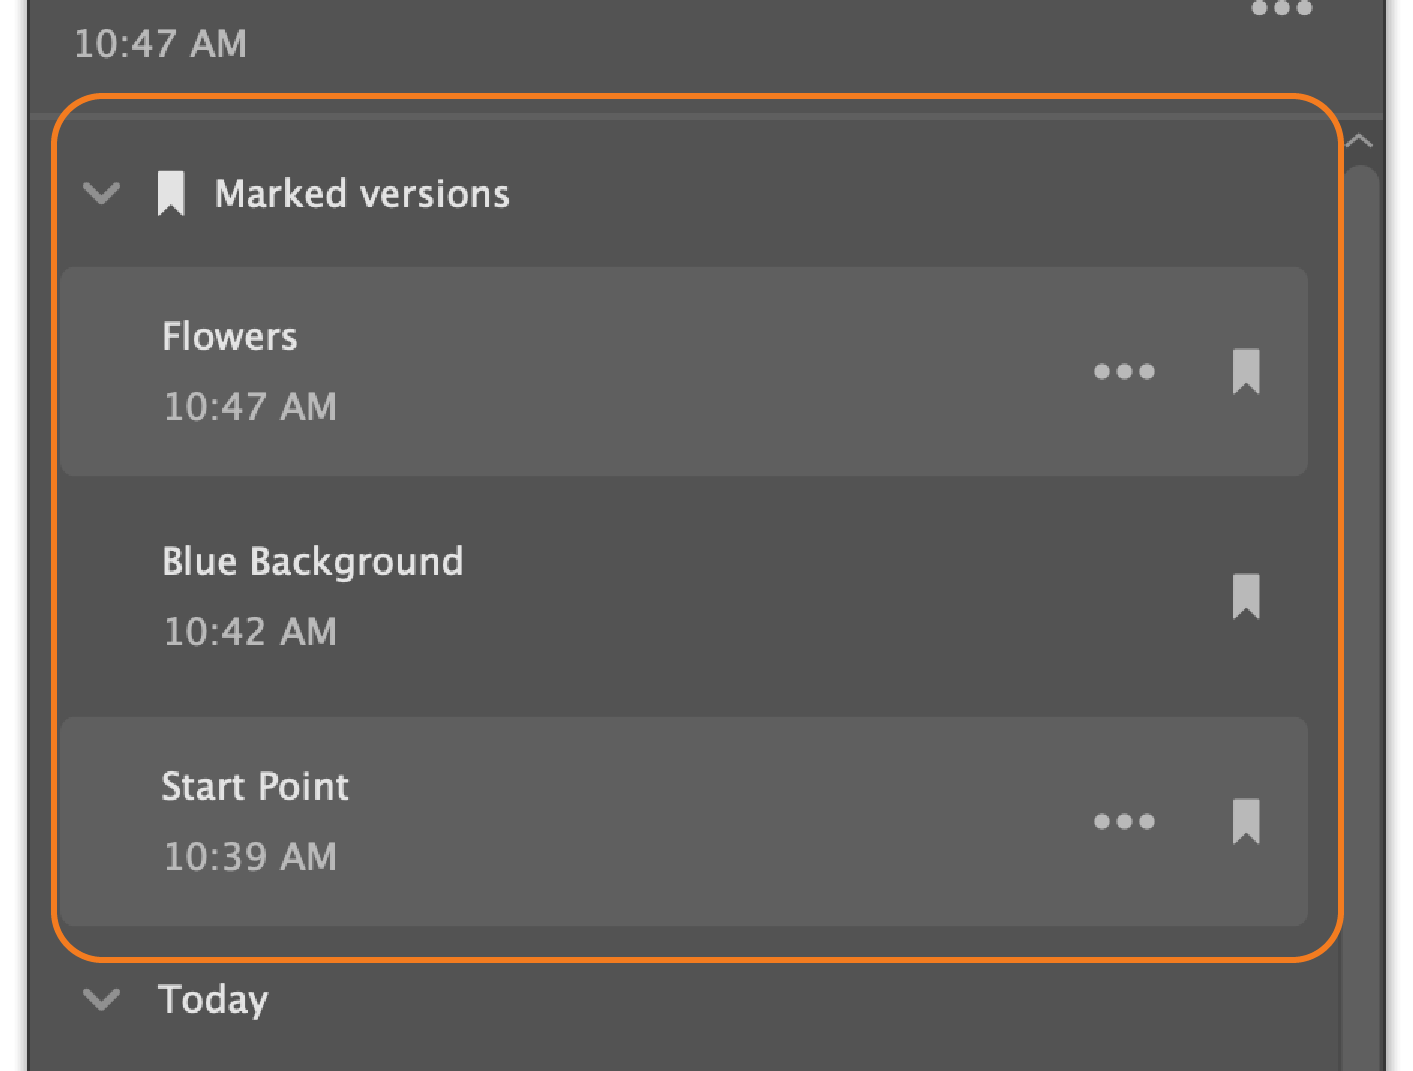The width and height of the screenshot is (1413, 1071).
Task: Click the 10:47 AM timestamp under Flowers
Action: click(x=250, y=407)
